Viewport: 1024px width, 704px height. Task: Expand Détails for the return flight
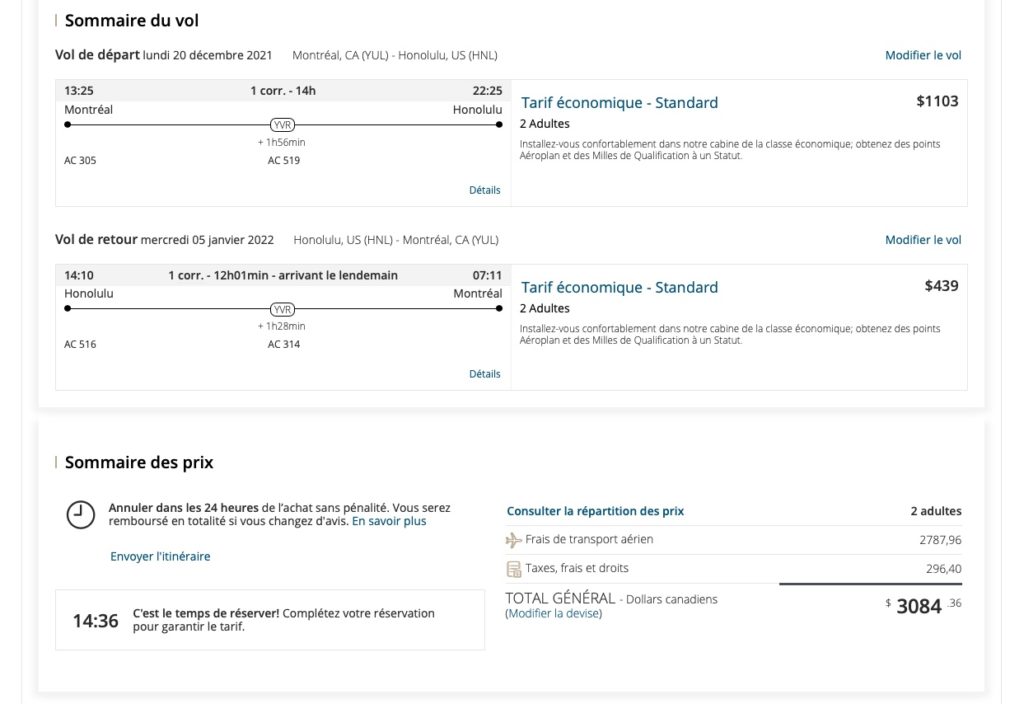click(x=484, y=374)
